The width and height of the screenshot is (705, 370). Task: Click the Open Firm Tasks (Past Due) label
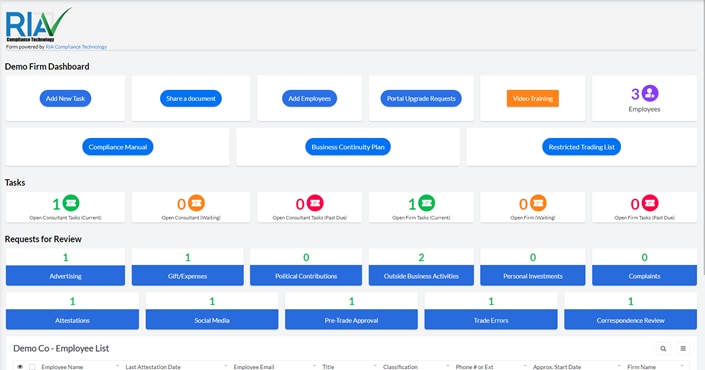tap(644, 218)
